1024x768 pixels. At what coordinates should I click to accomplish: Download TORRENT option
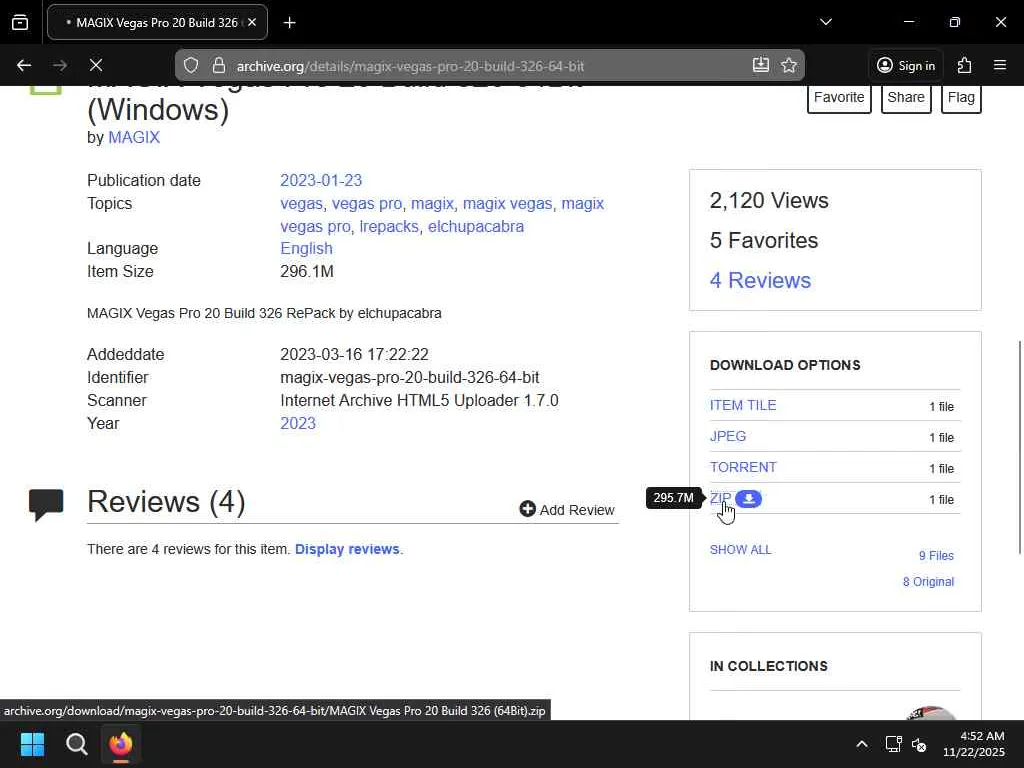pos(743,468)
